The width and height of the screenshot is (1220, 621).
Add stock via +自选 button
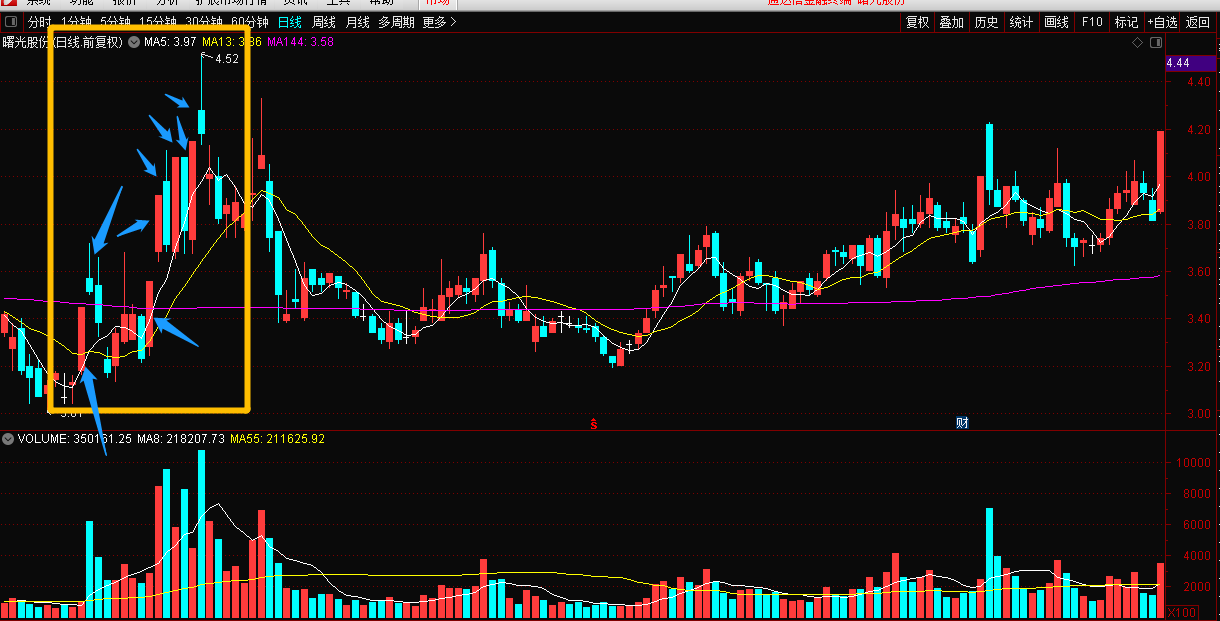click(1163, 22)
